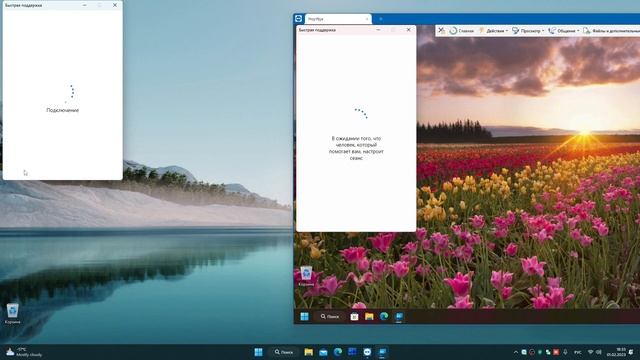640x360 pixels.
Task: Open the Просмотр dropdown menu
Action: tap(528, 31)
